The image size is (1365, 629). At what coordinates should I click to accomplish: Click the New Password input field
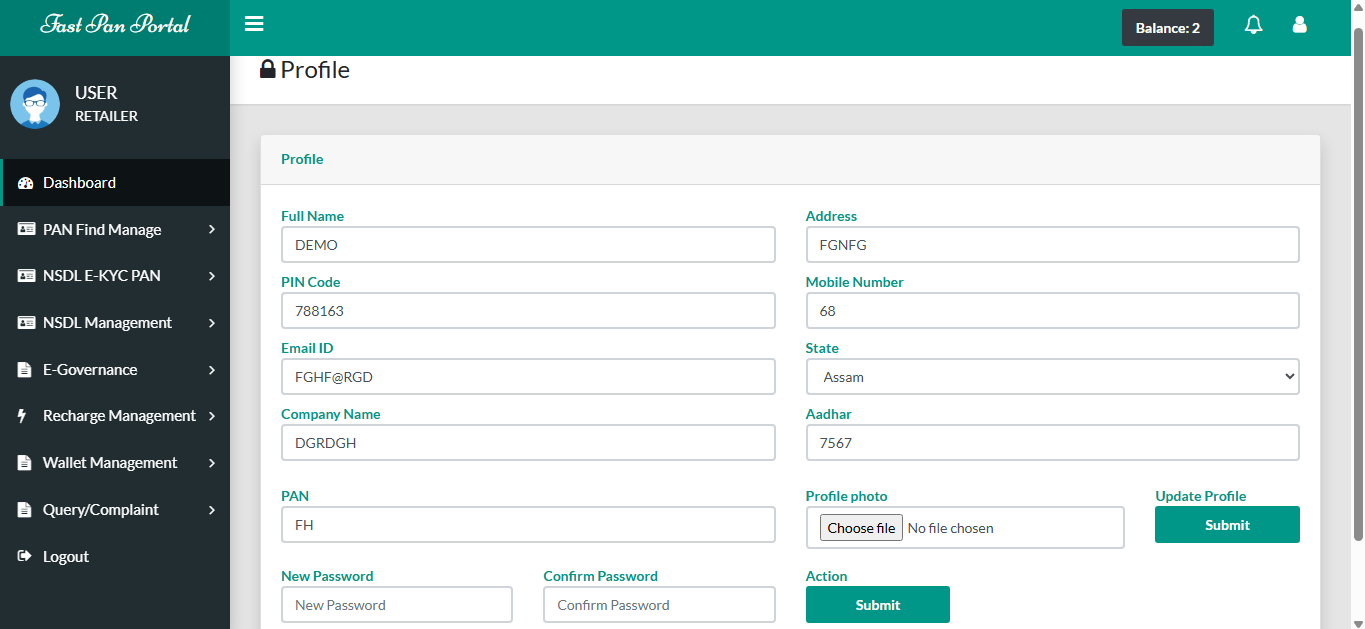click(396, 605)
